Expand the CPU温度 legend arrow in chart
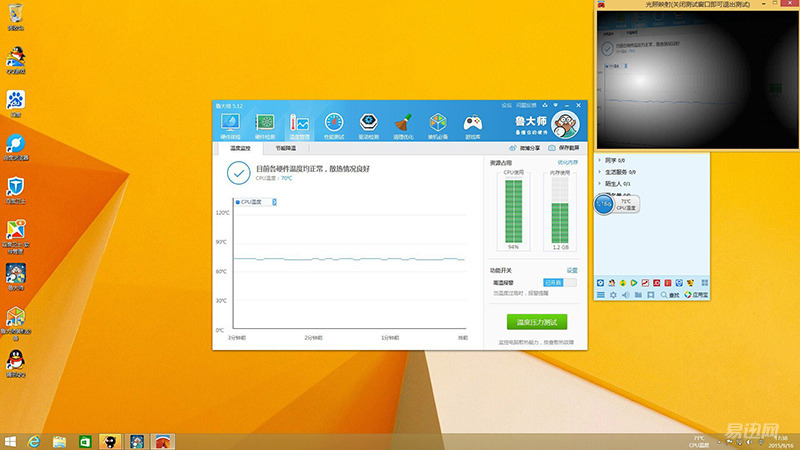The width and height of the screenshot is (800, 450). tap(274, 202)
